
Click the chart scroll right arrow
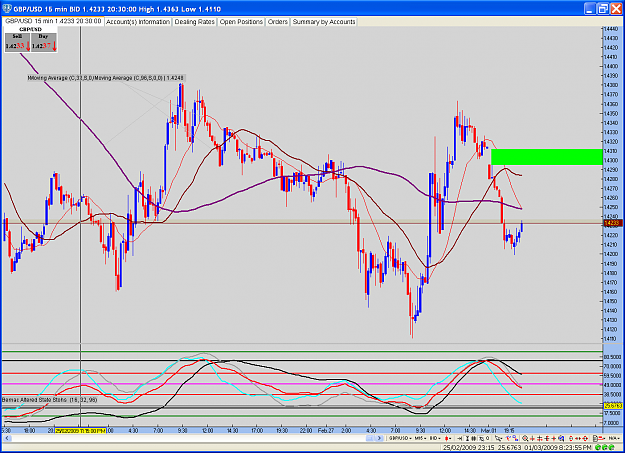[x=379, y=438]
